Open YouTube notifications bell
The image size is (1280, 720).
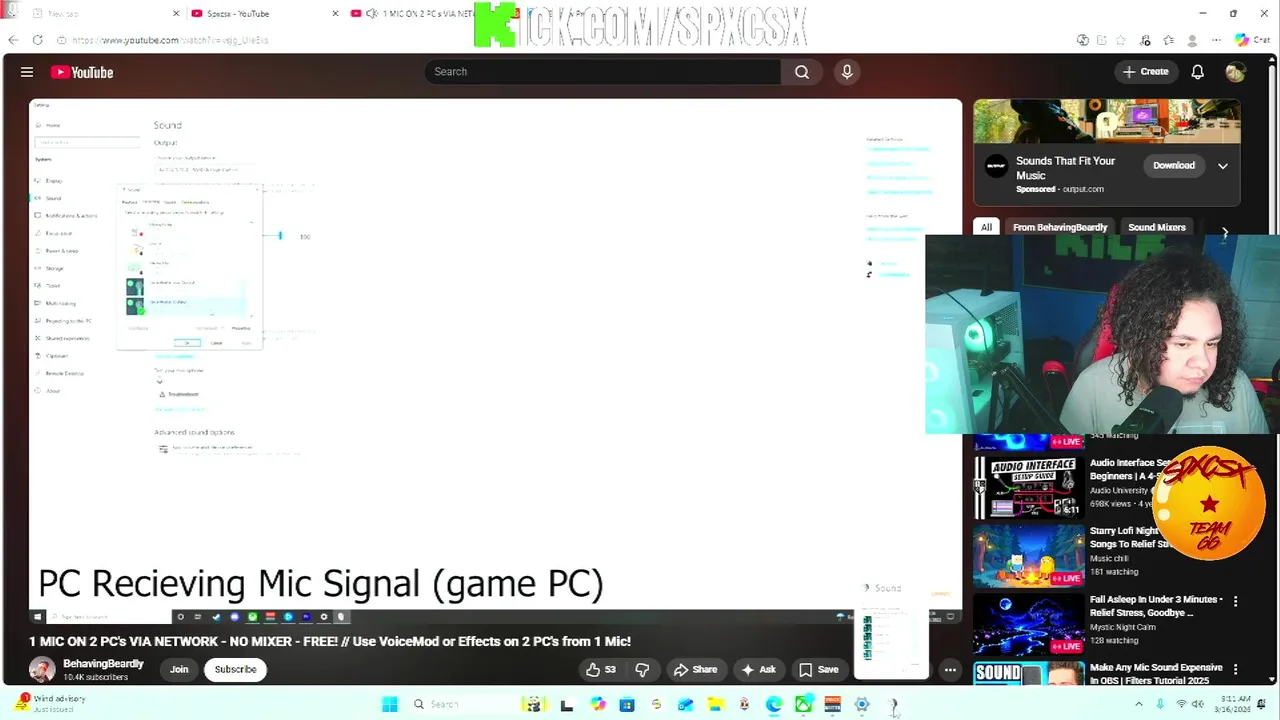coord(1197,72)
